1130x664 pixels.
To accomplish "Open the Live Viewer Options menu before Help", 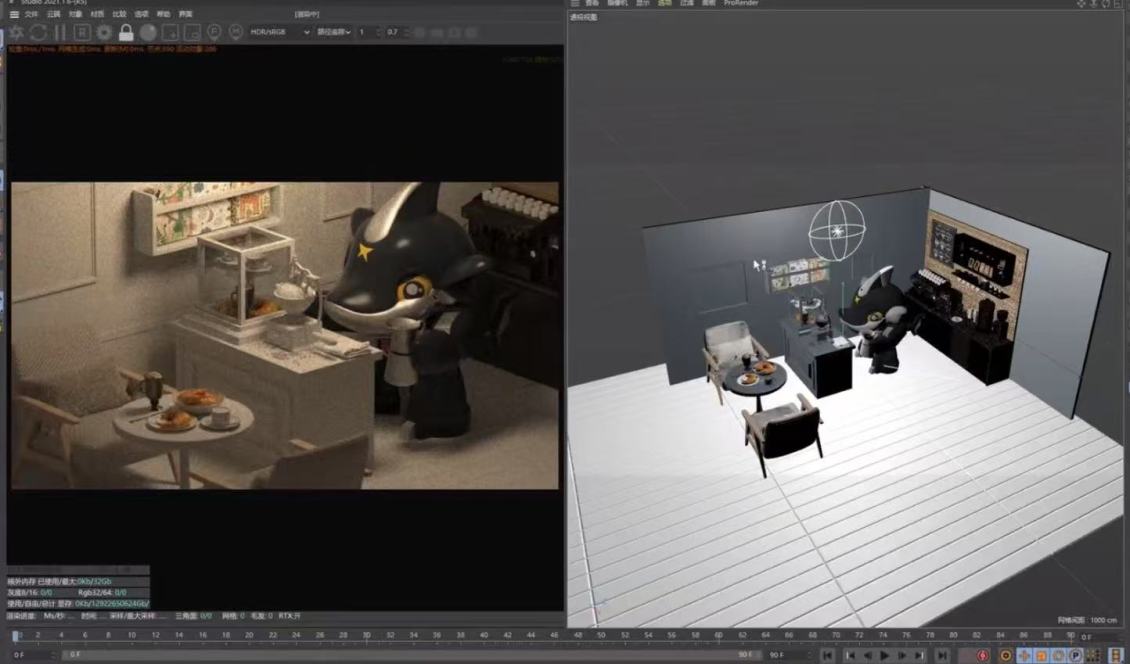I will click(142, 14).
